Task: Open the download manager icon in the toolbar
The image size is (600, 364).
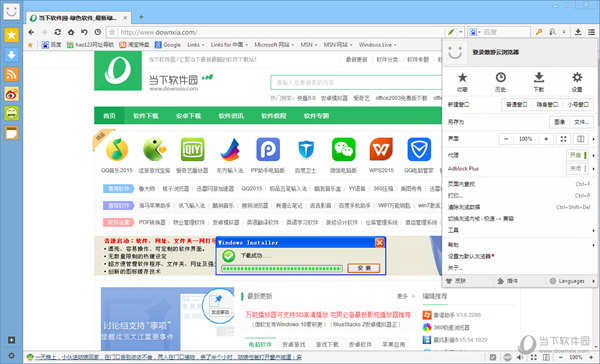Action: (578, 32)
